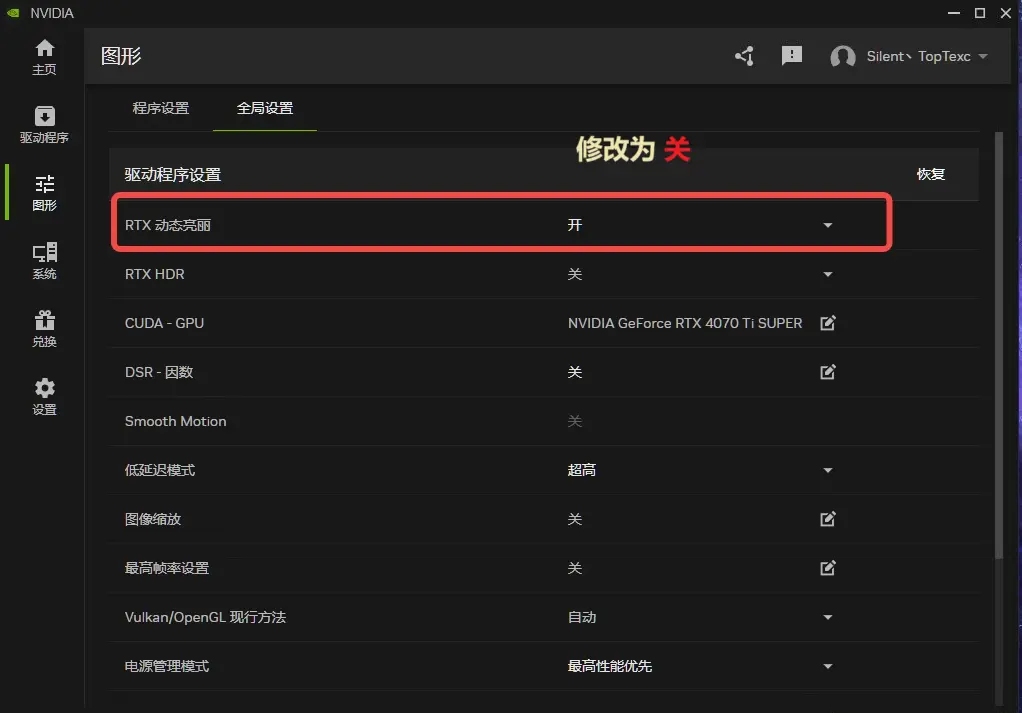The height and width of the screenshot is (713, 1022).
Task: Click the 开 value of RTX 动态亮丽
Action: point(574,225)
